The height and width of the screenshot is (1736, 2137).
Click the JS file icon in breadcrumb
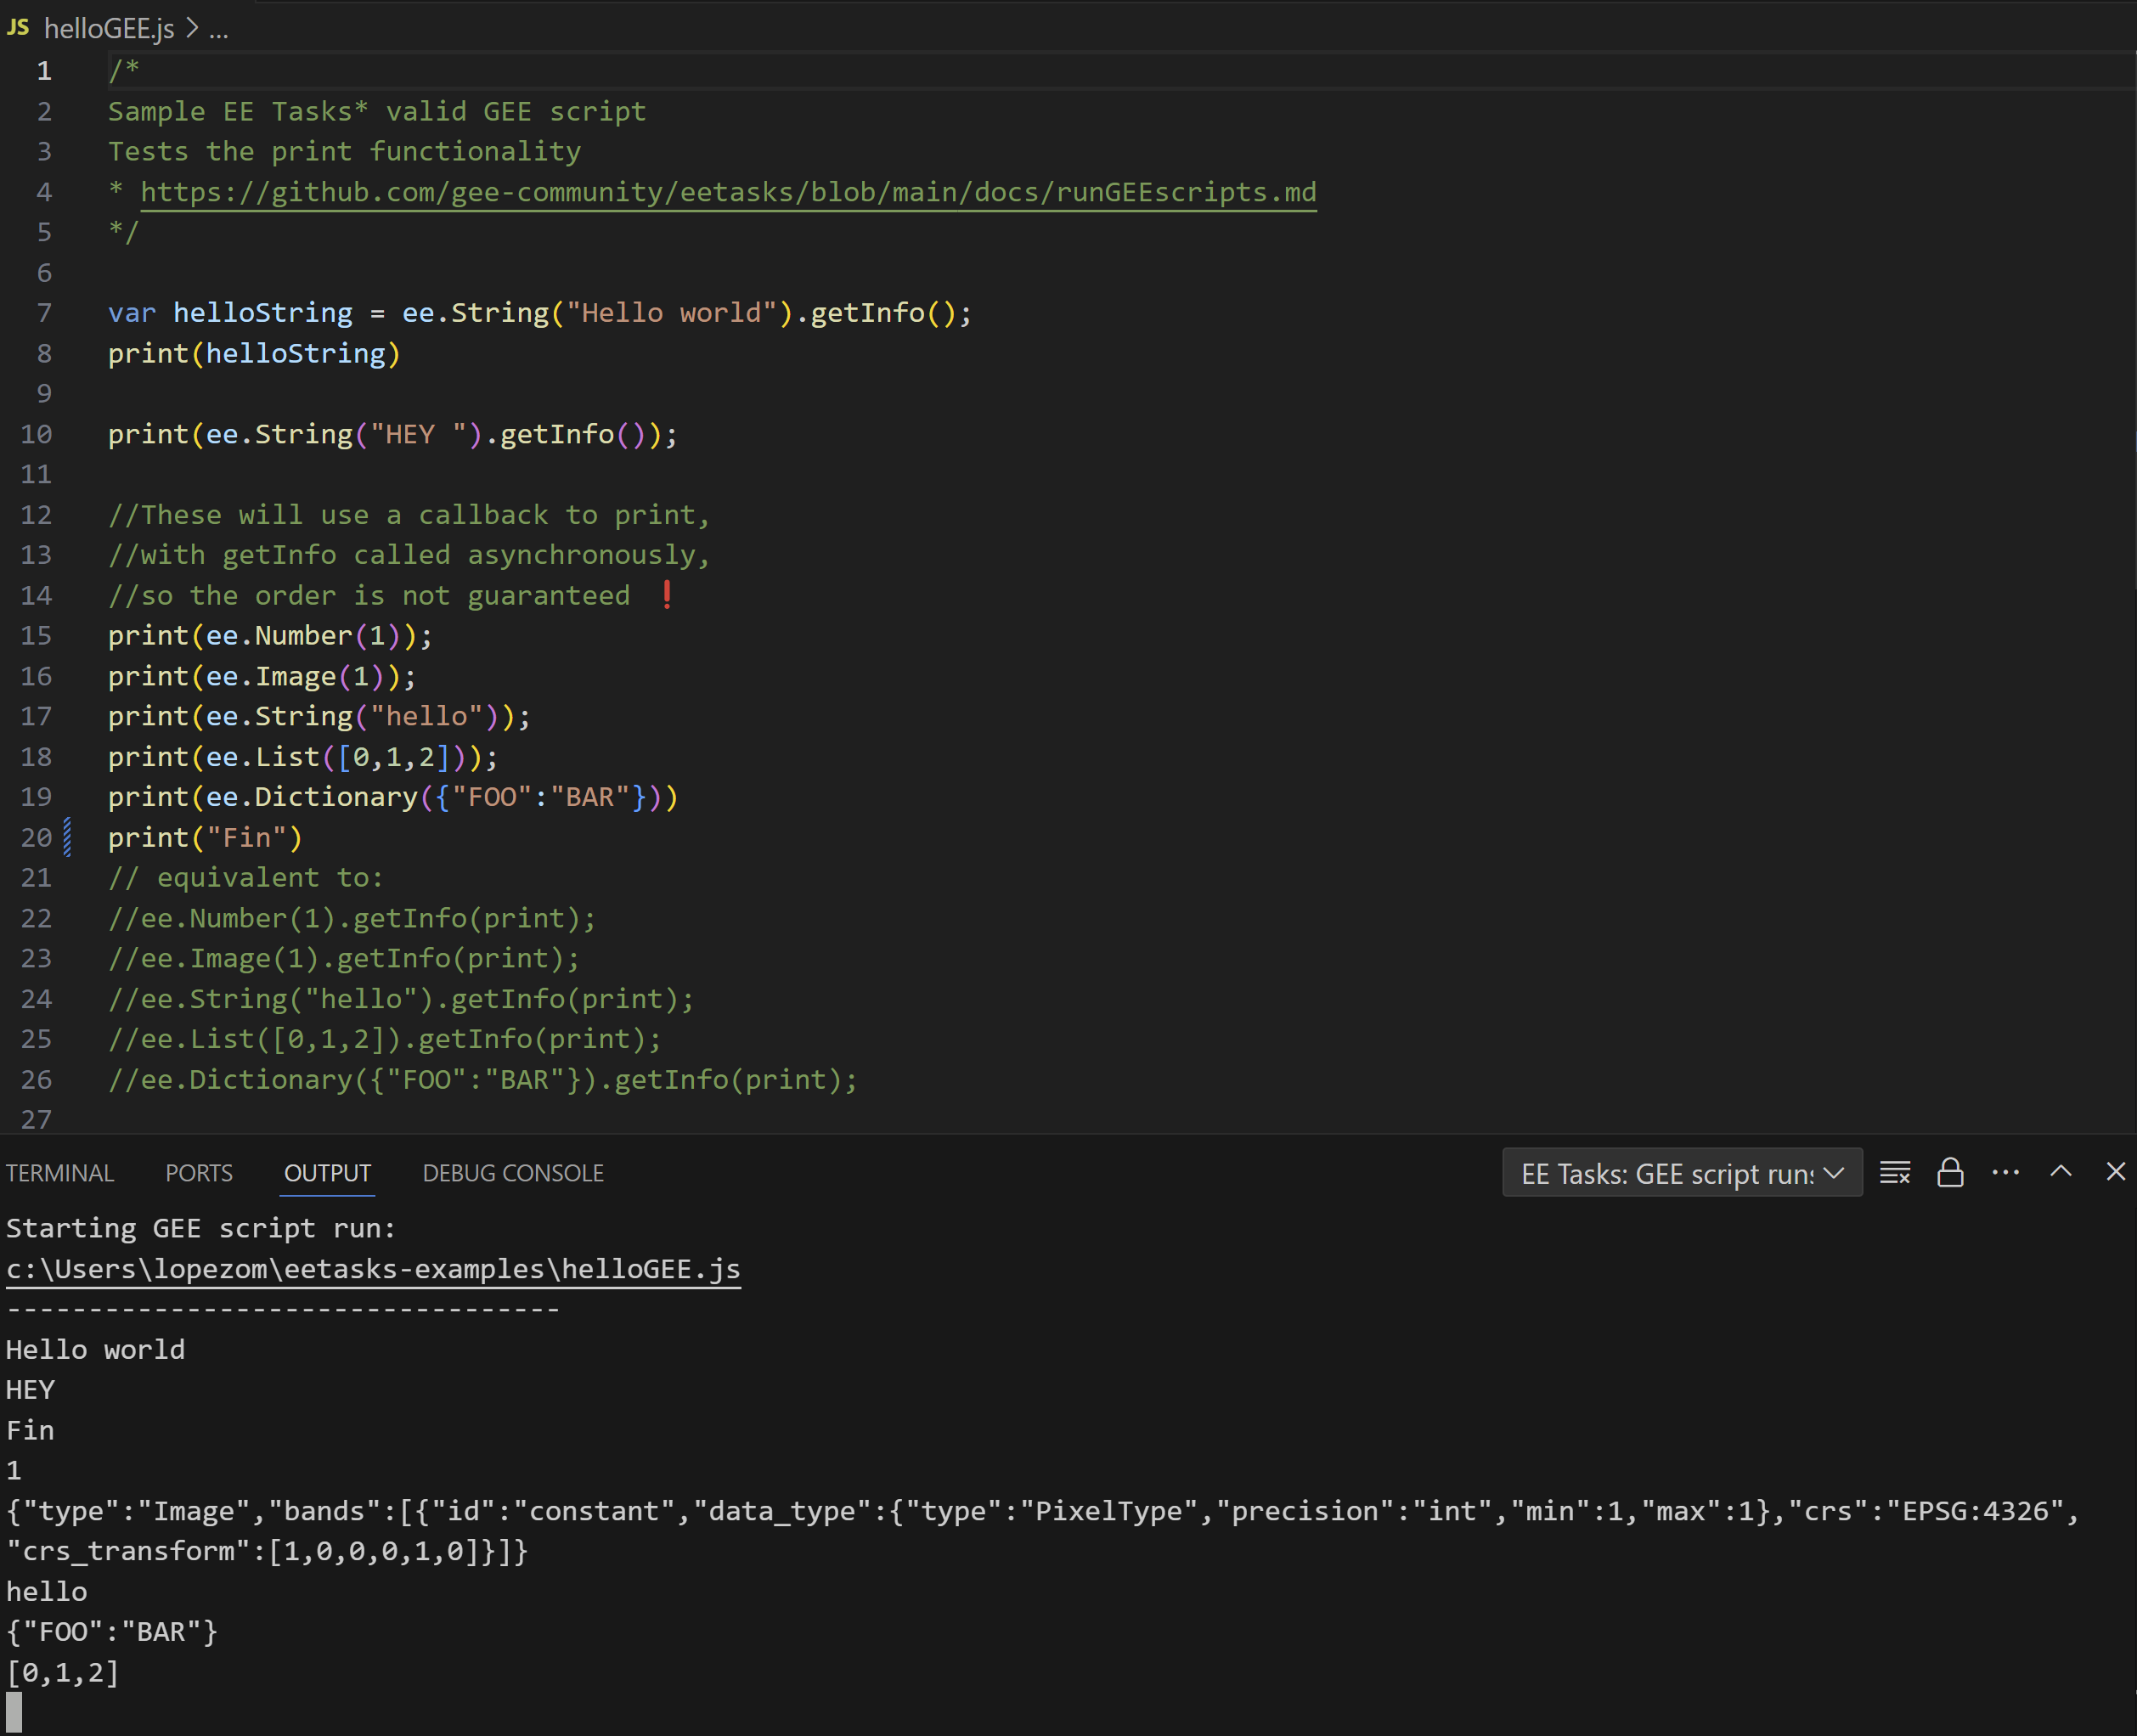18,28
